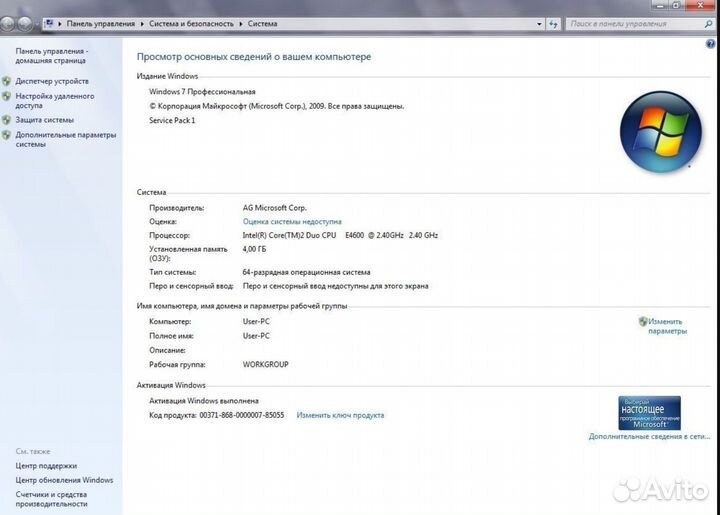720x515 pixels.
Task: Click the address bar refresh icon
Action: click(x=553, y=24)
